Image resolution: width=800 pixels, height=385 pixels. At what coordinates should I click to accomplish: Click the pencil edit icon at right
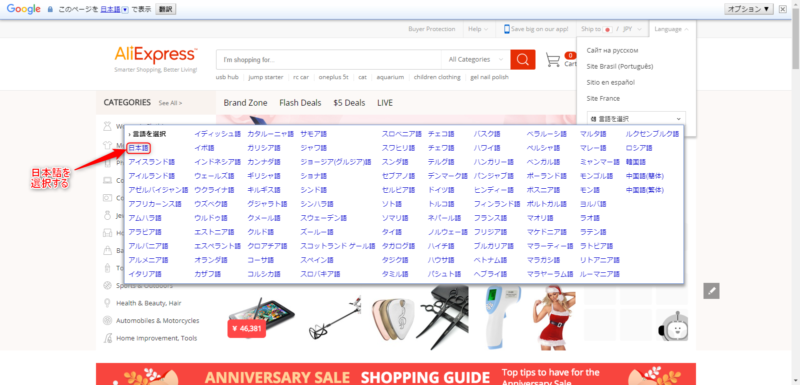click(711, 291)
